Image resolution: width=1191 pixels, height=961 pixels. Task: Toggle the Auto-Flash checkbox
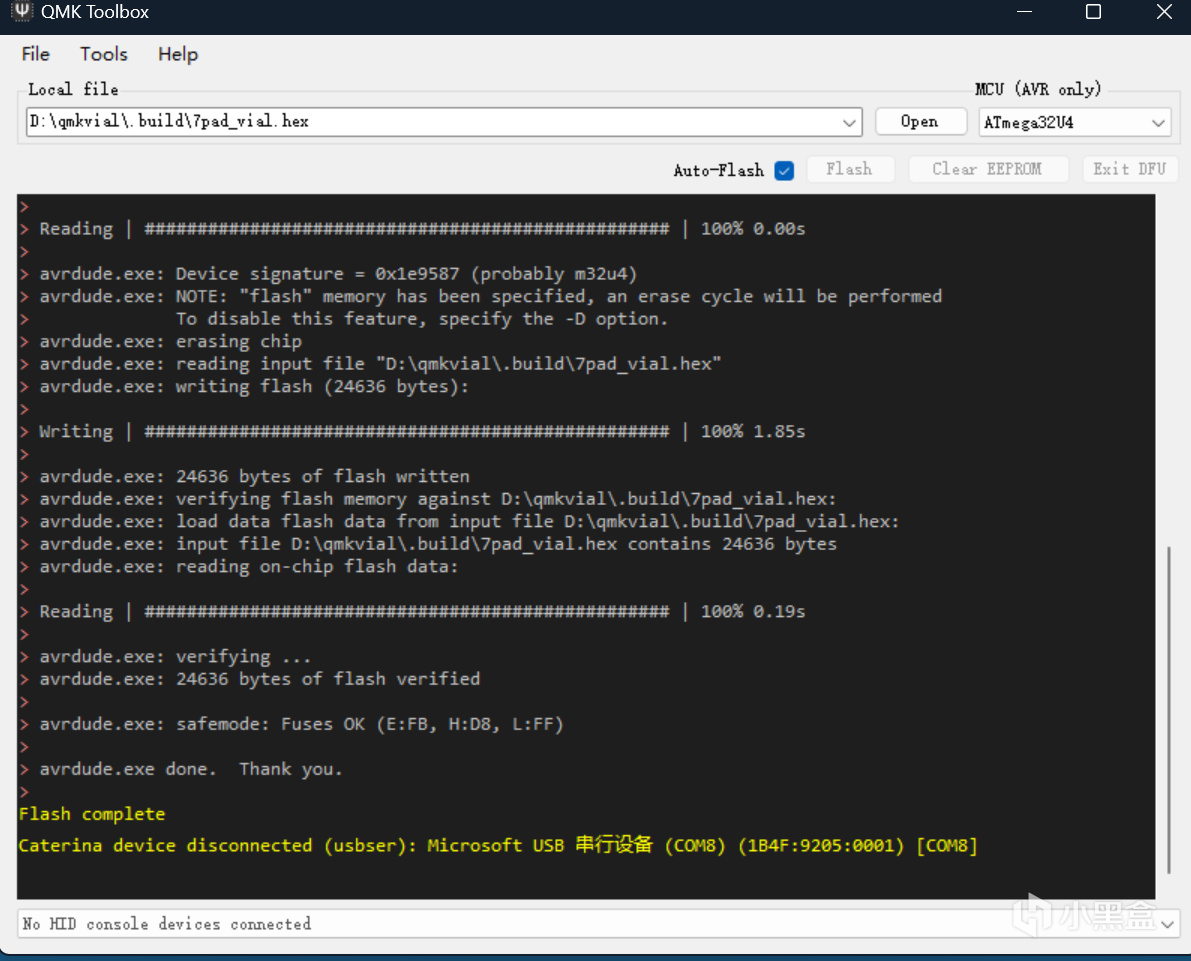click(784, 170)
